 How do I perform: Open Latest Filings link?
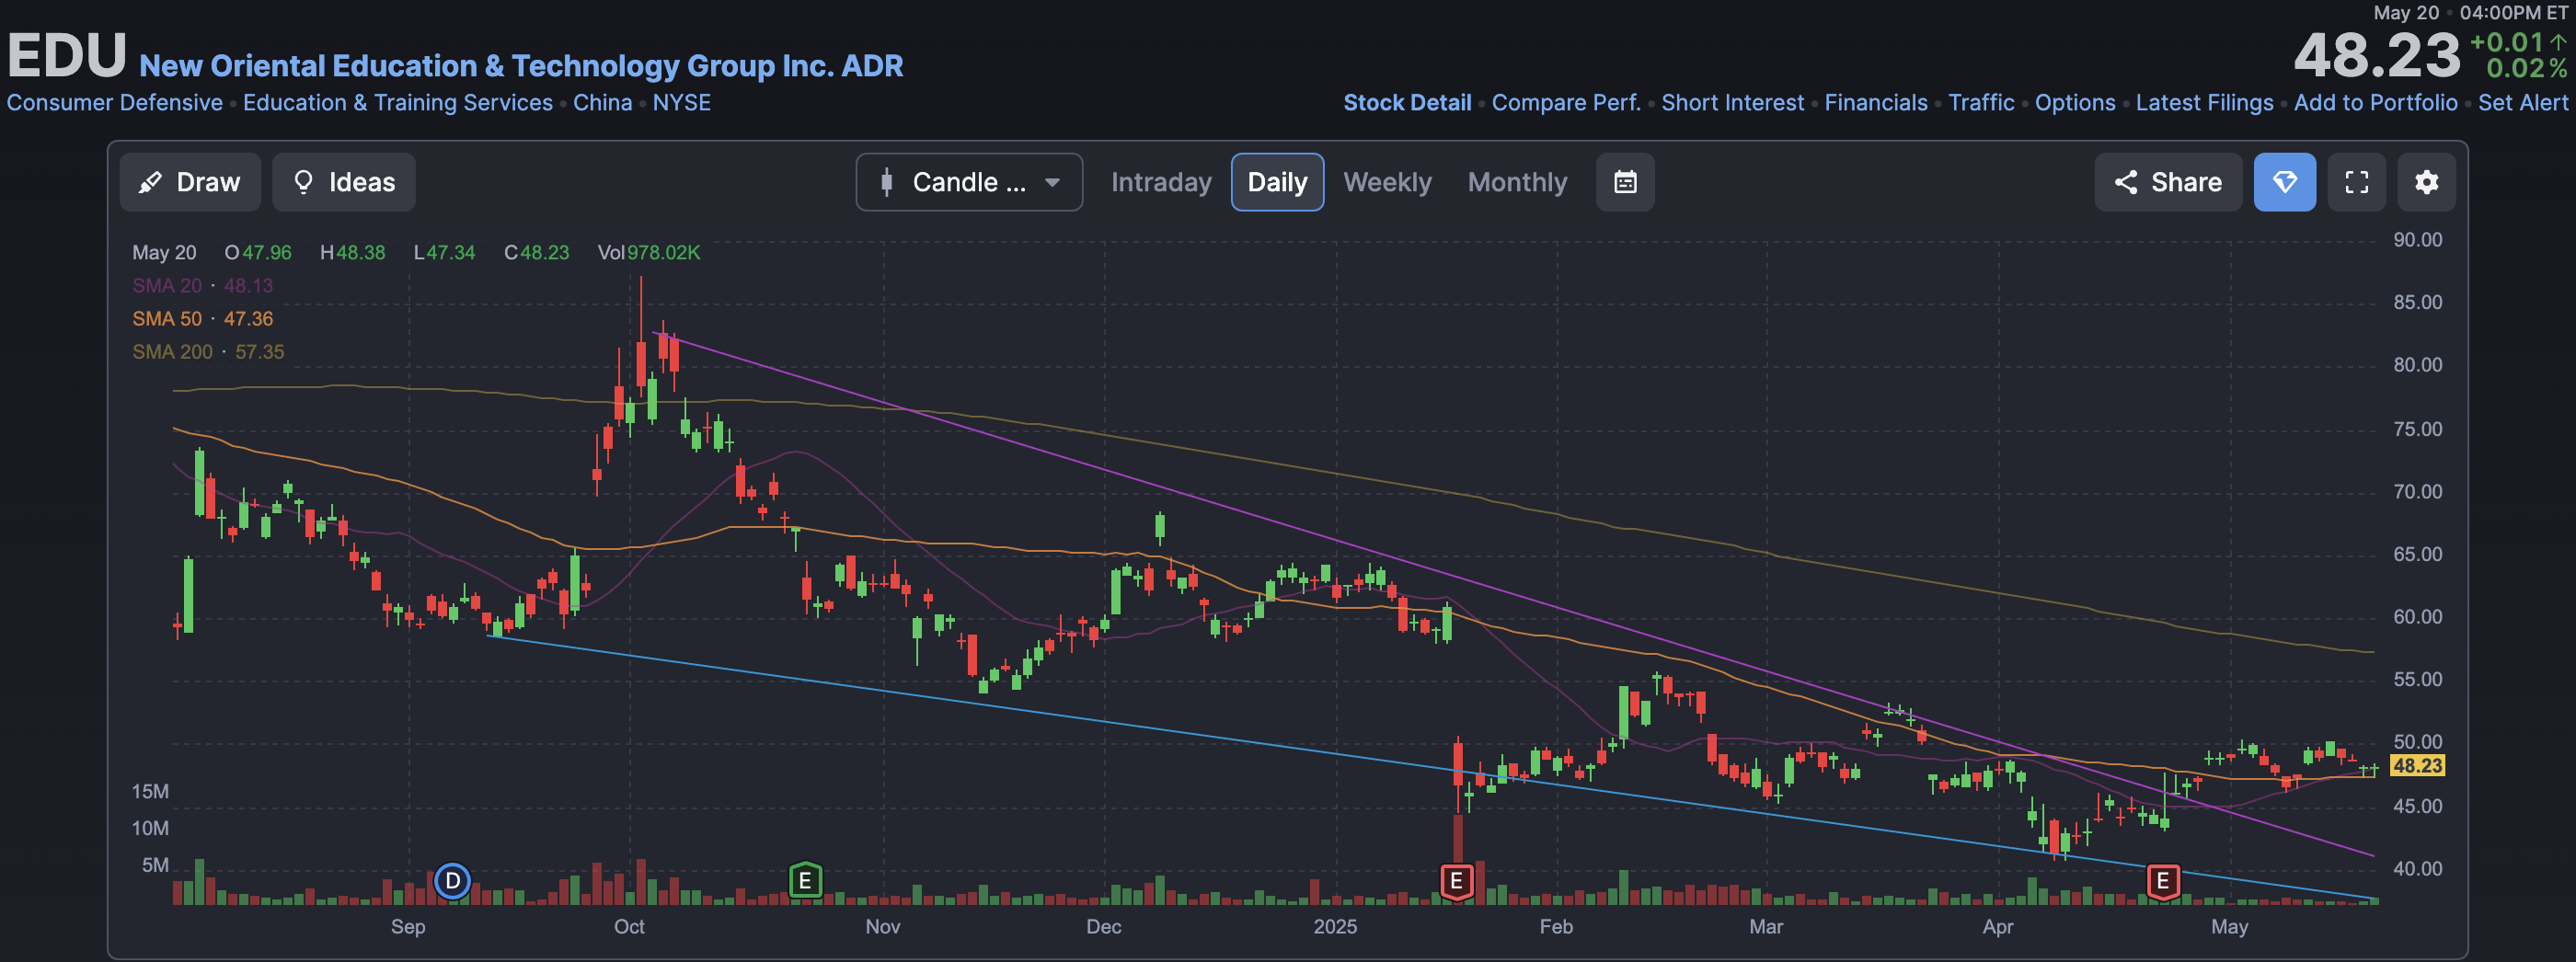tap(2204, 103)
